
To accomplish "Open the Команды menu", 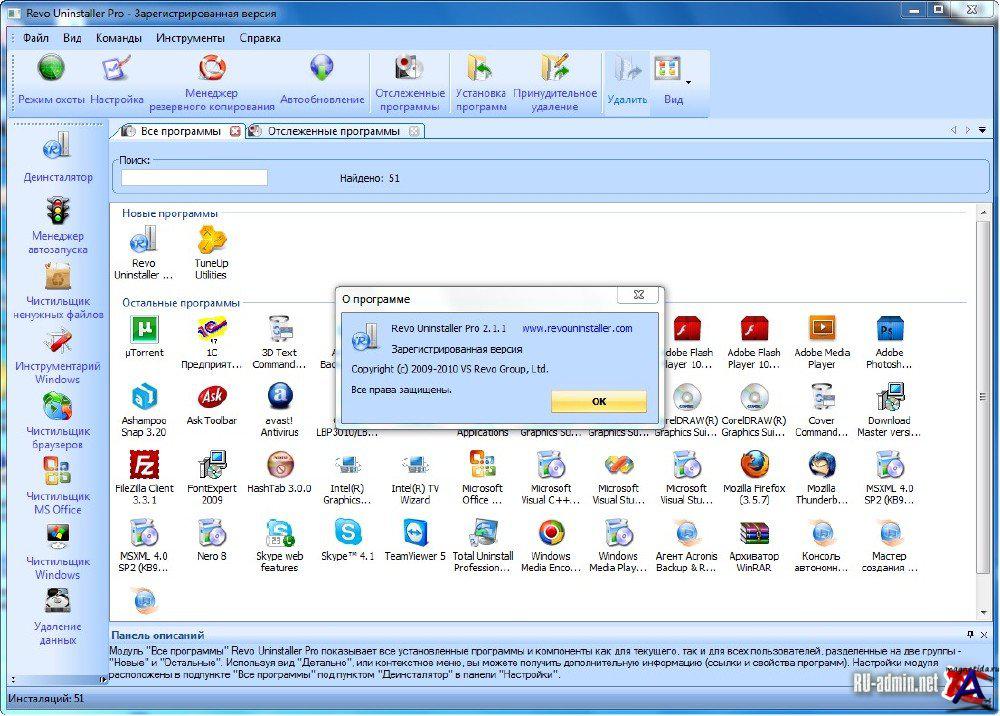I will (x=118, y=38).
